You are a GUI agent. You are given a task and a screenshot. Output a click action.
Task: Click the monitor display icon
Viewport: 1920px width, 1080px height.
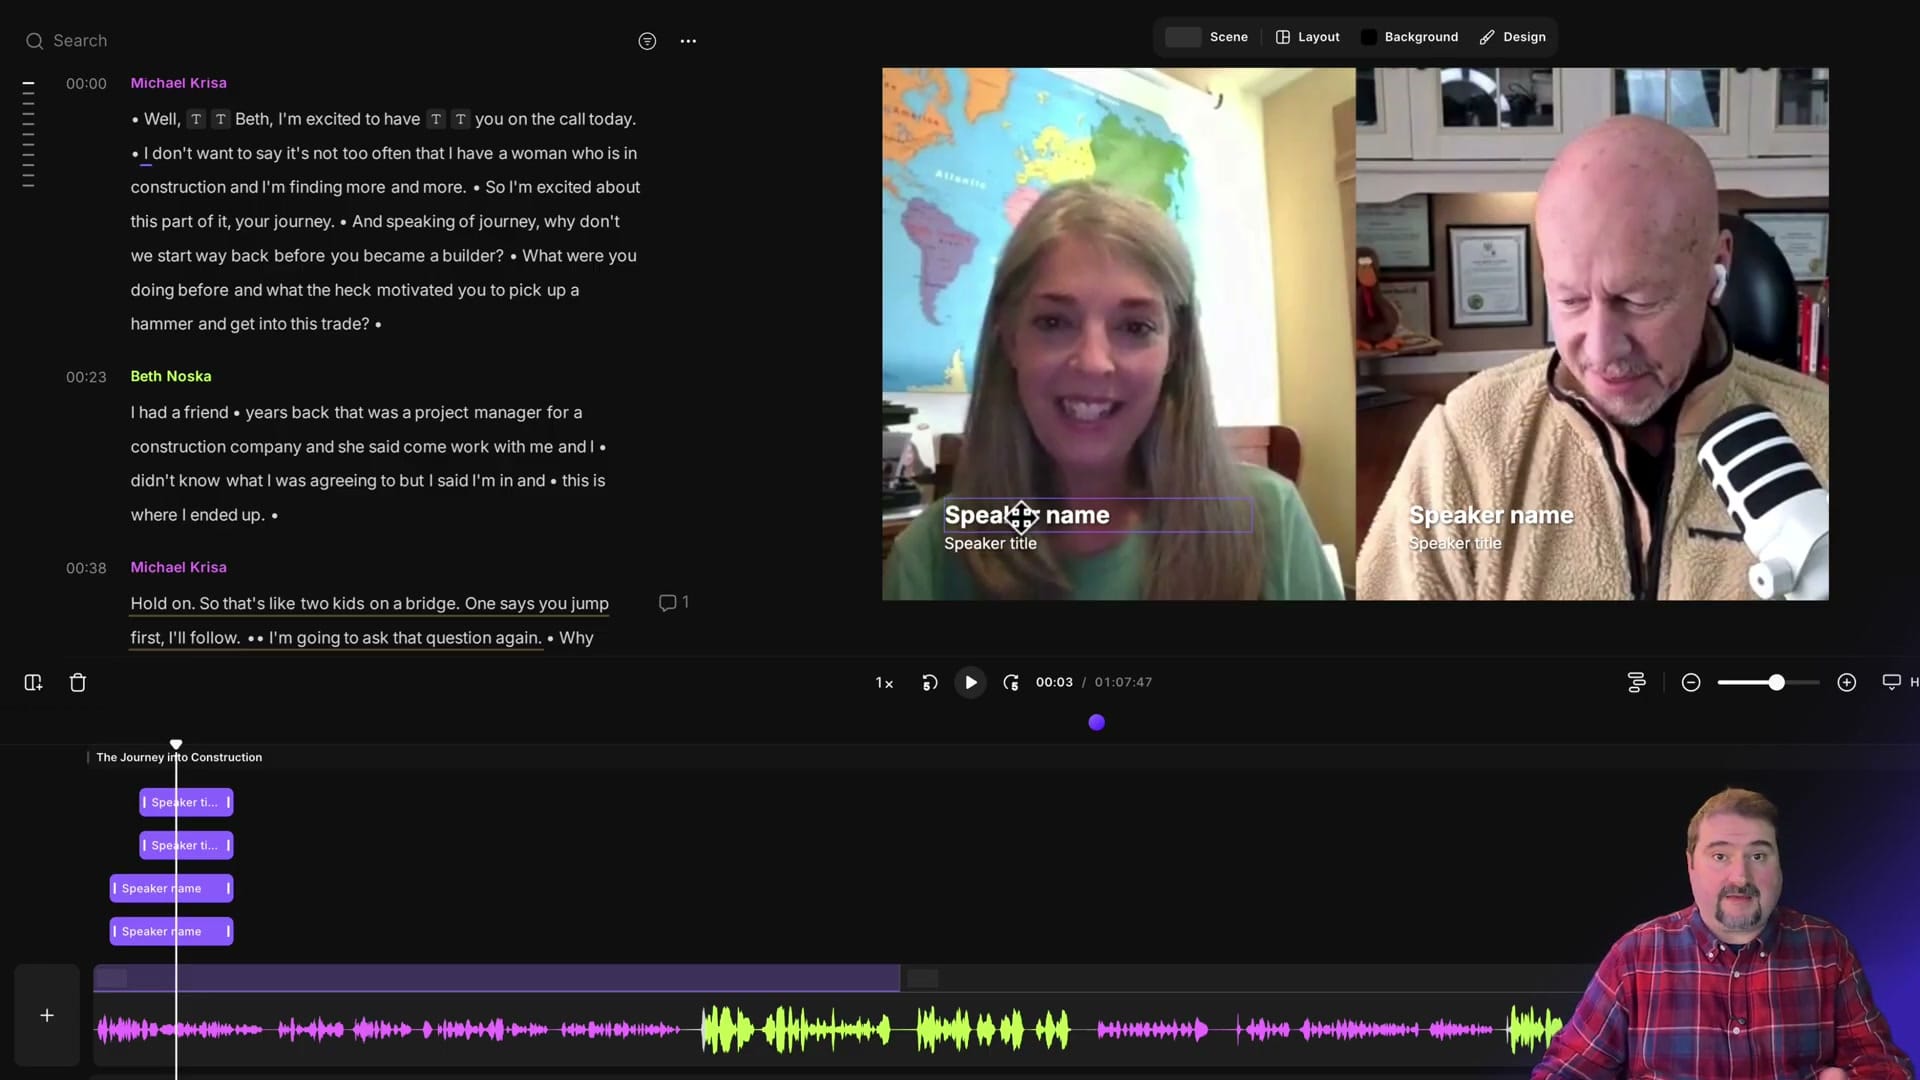1892,682
